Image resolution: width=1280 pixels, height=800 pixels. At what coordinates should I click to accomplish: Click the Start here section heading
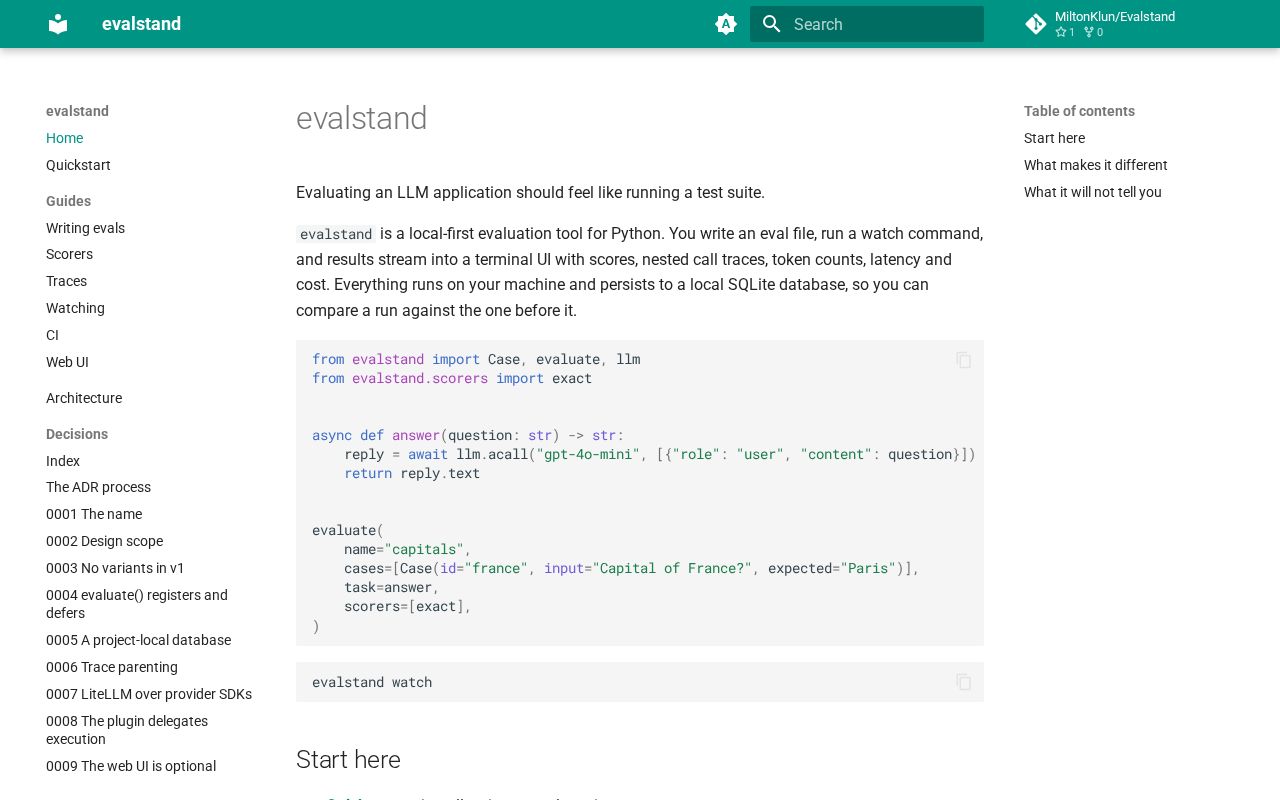pyautogui.click(x=348, y=760)
